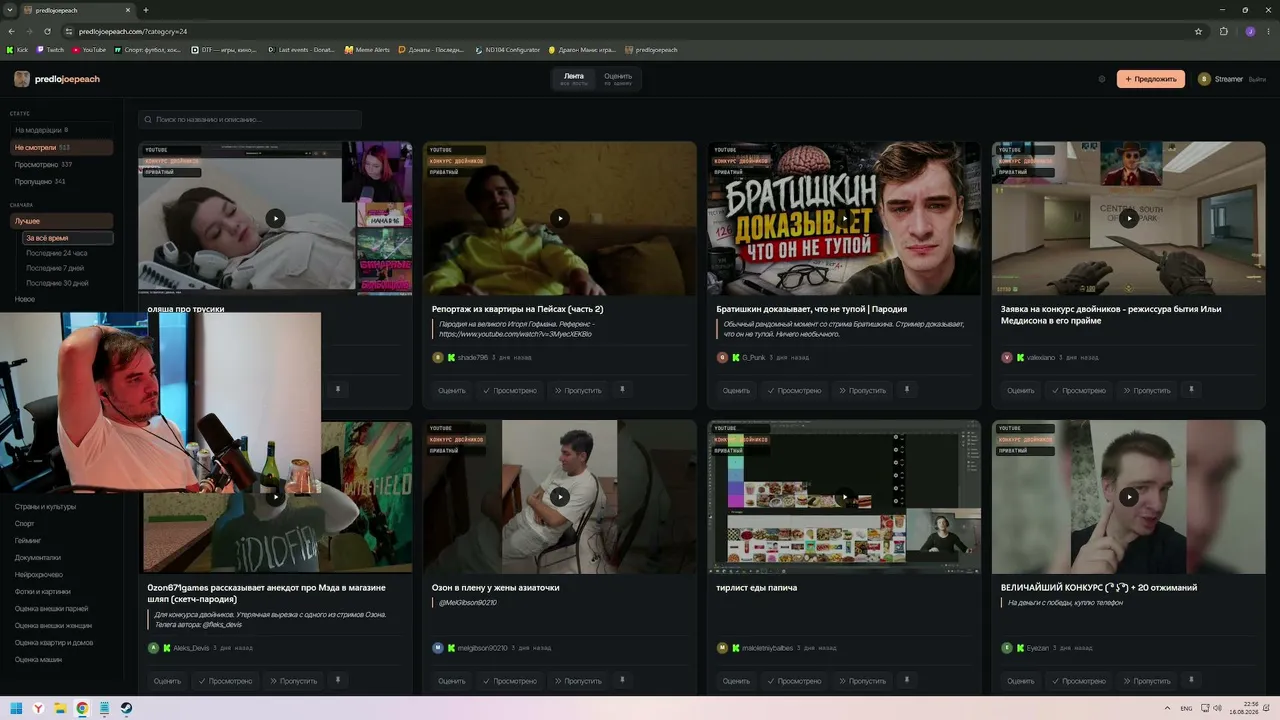Viewport: 1280px width, 720px height.
Task: Pin the ВЕЛИЧАЙШИЙ КОНКУРС card
Action: pyautogui.click(x=1190, y=680)
